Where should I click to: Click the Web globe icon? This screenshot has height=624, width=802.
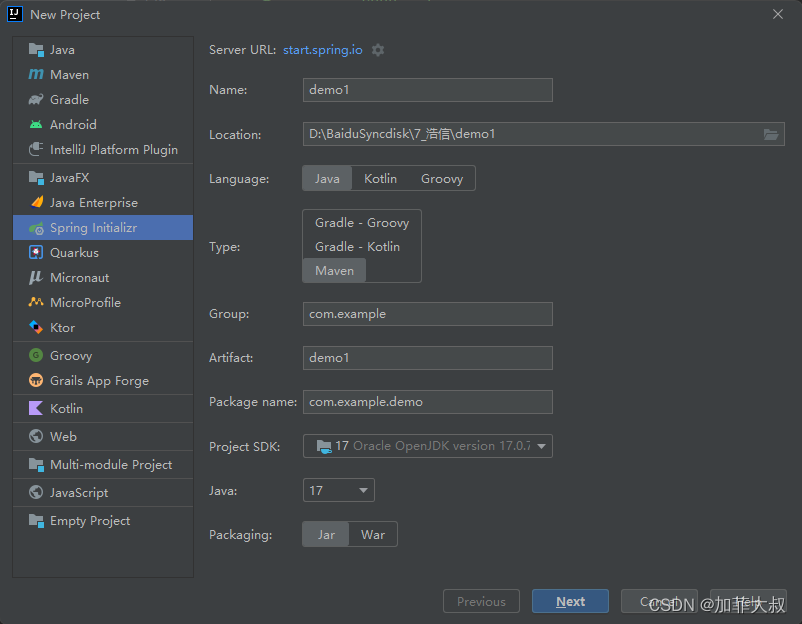[x=36, y=436]
